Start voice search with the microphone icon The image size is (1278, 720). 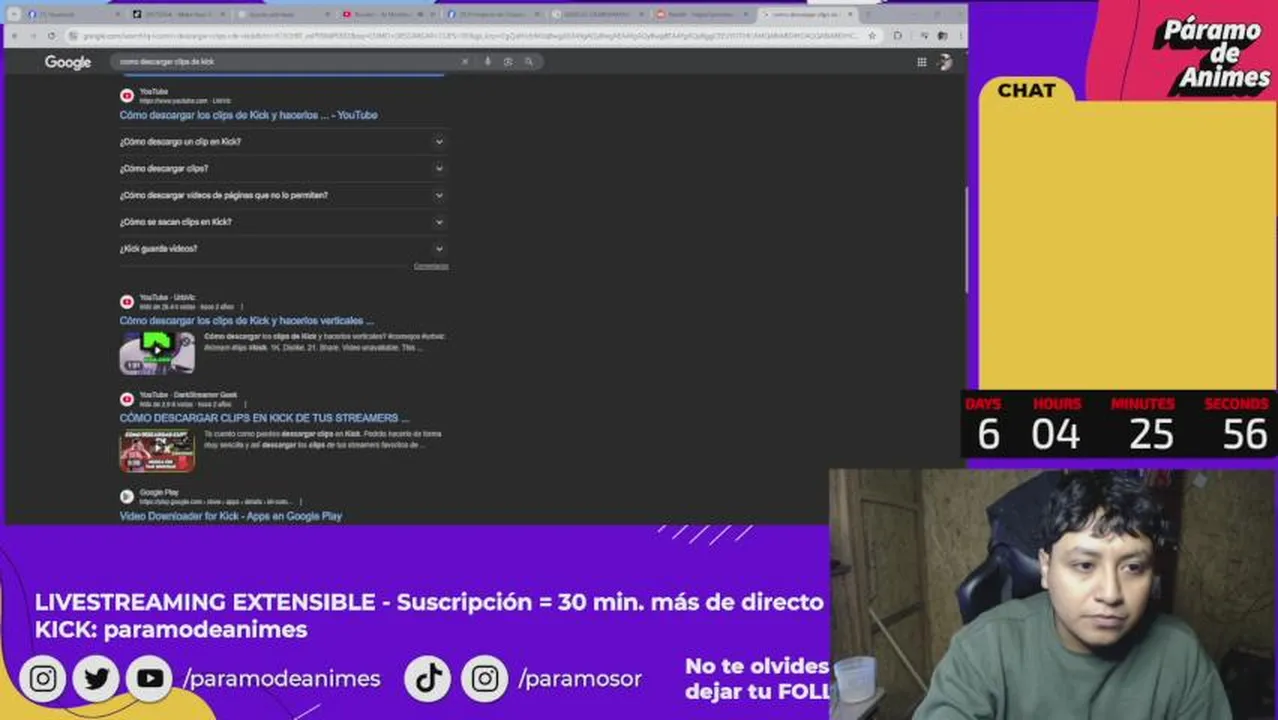pos(488,62)
